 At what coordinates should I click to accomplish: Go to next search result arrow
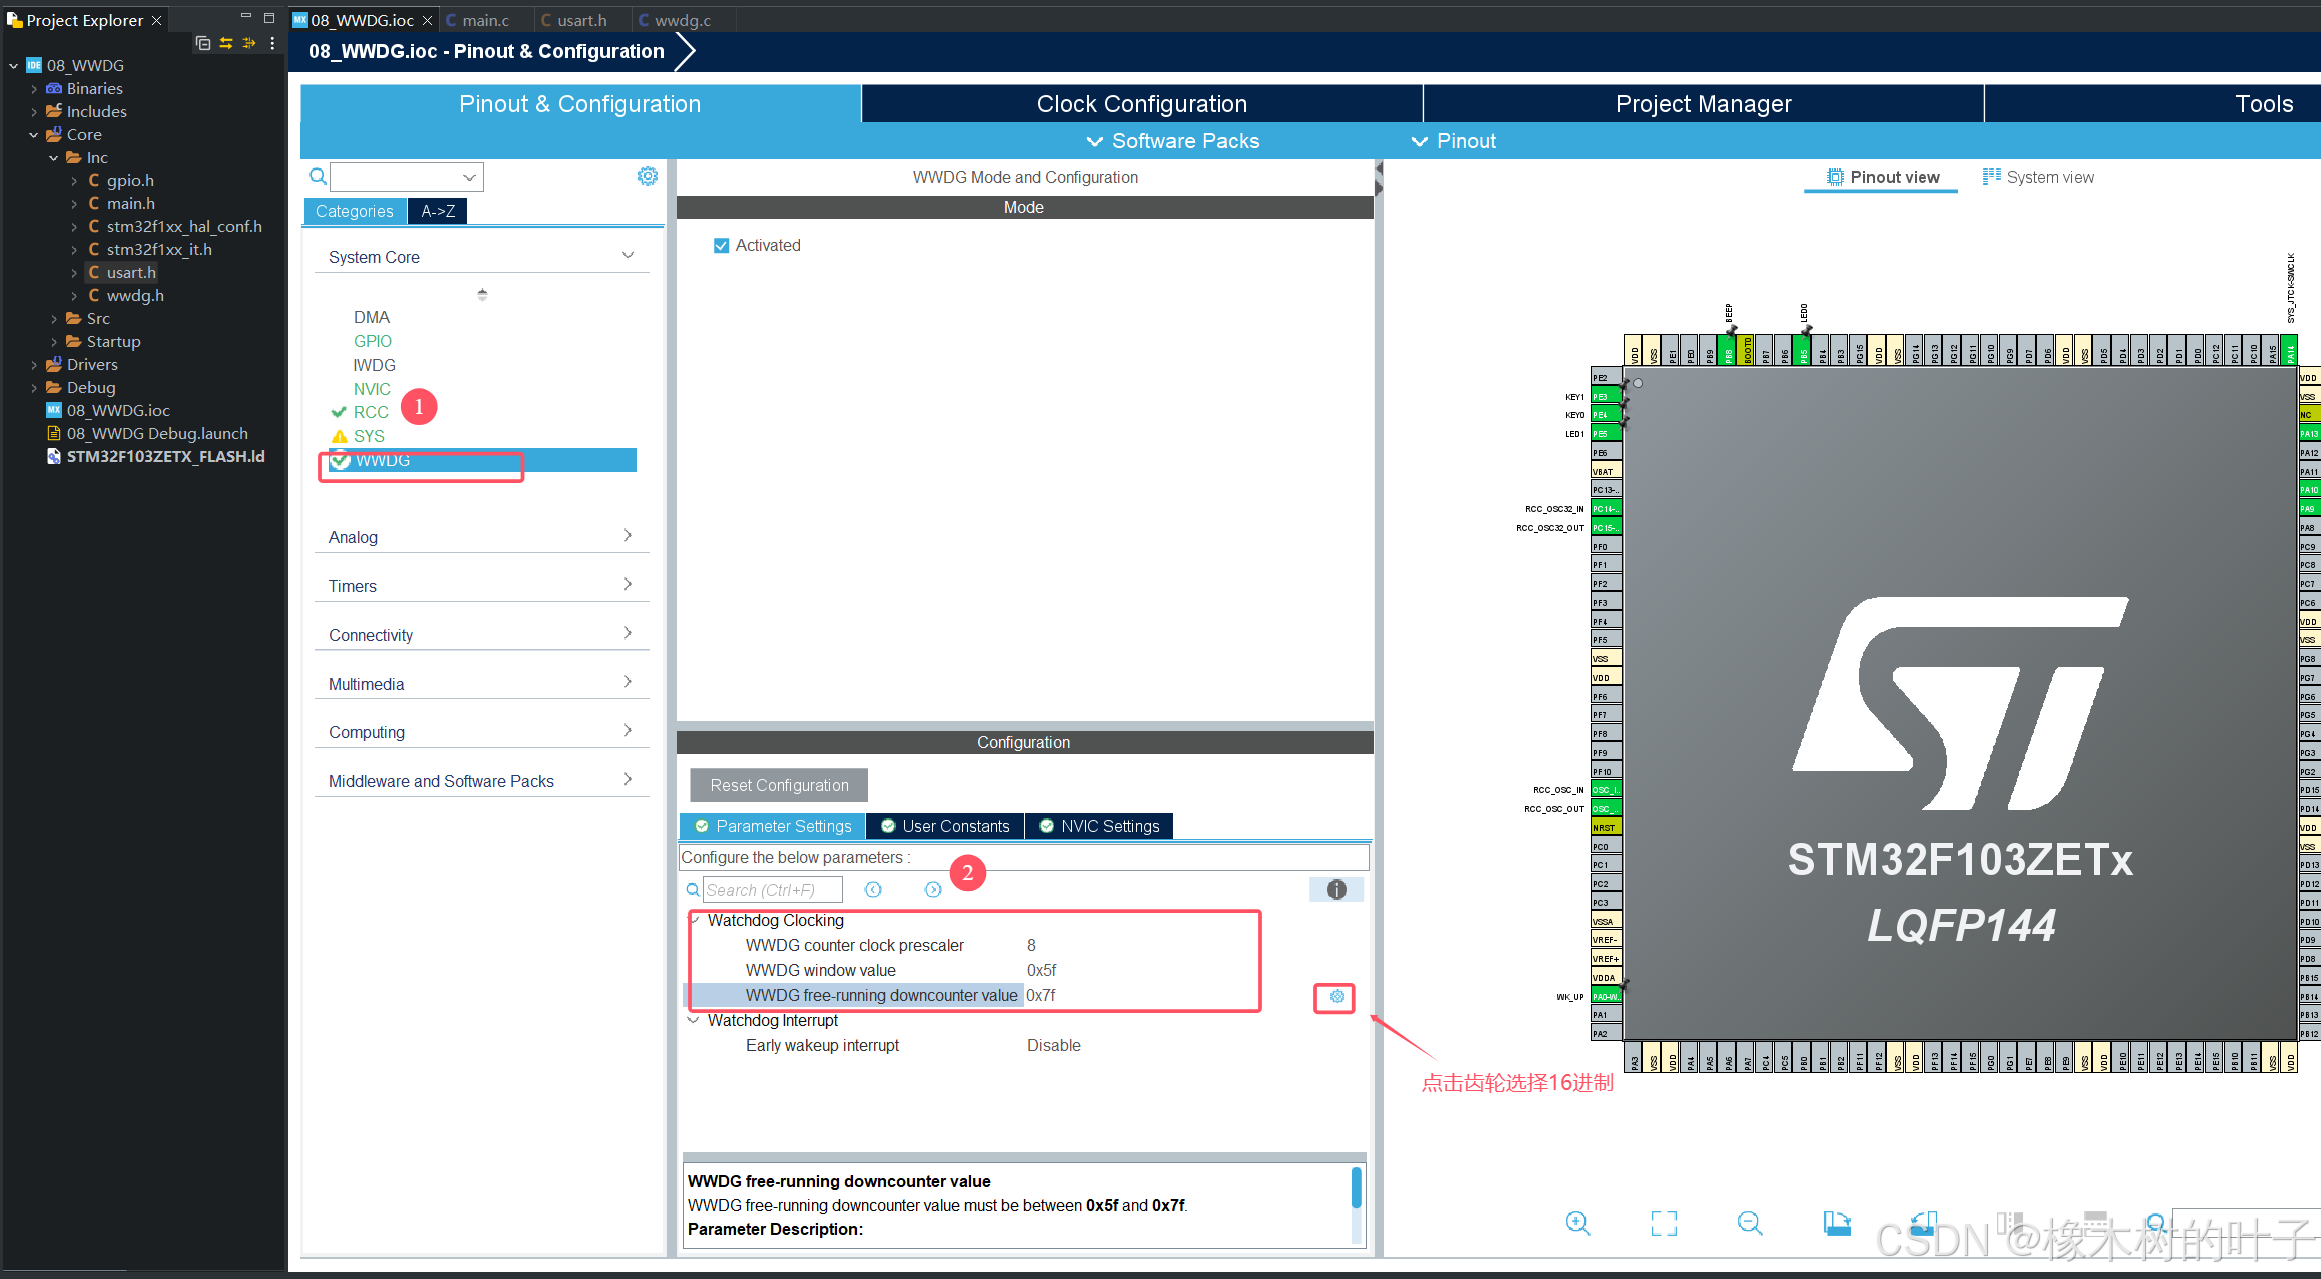pyautogui.click(x=932, y=889)
